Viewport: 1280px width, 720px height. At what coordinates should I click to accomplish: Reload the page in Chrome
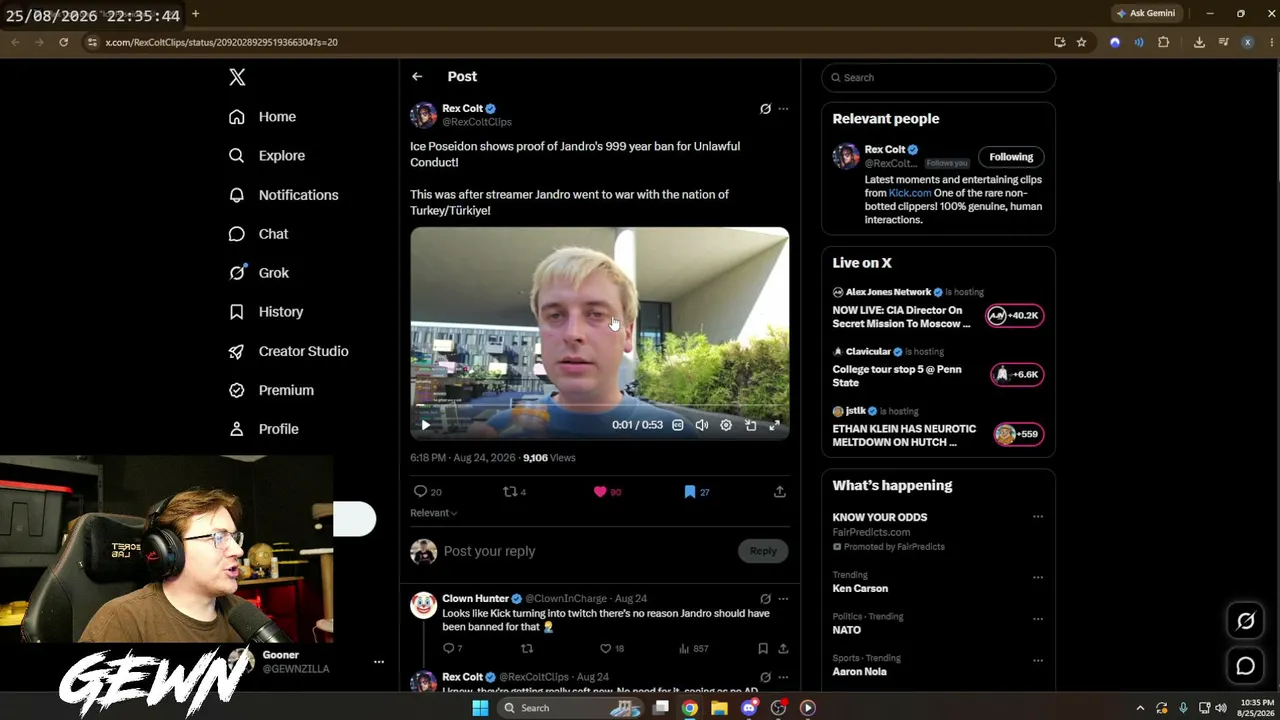[63, 42]
